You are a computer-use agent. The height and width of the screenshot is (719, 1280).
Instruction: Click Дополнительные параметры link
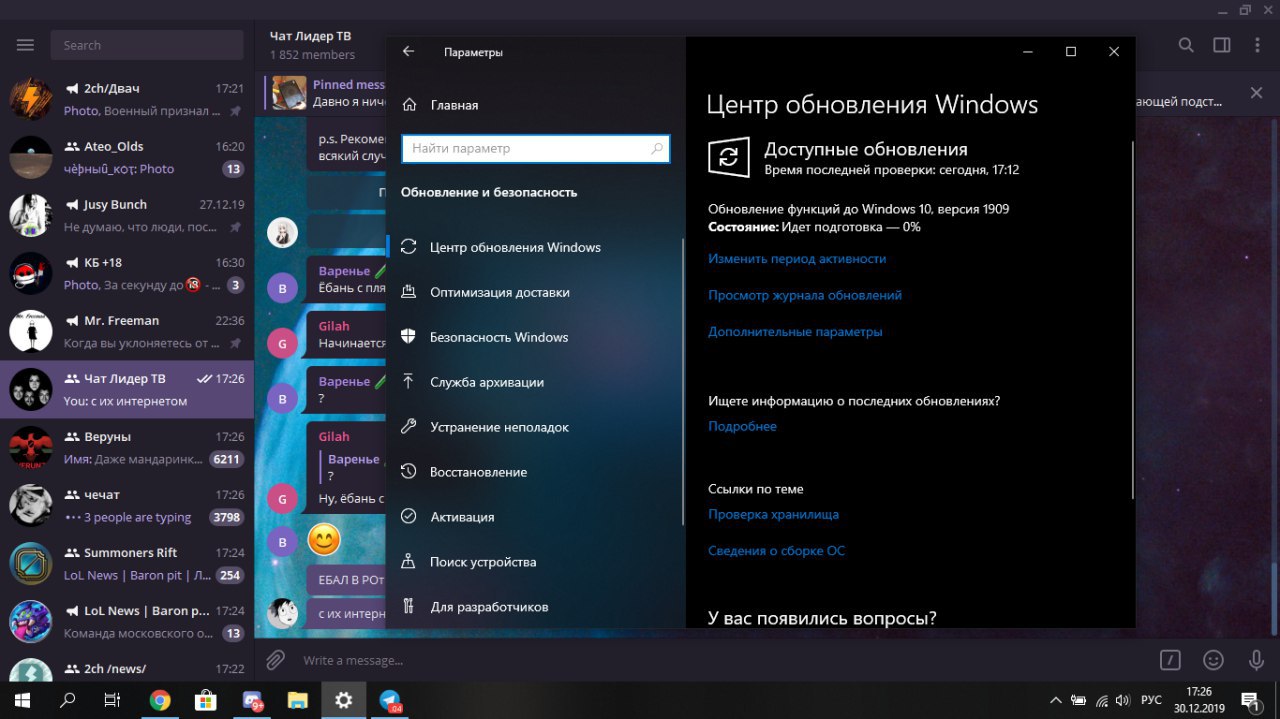coord(795,331)
